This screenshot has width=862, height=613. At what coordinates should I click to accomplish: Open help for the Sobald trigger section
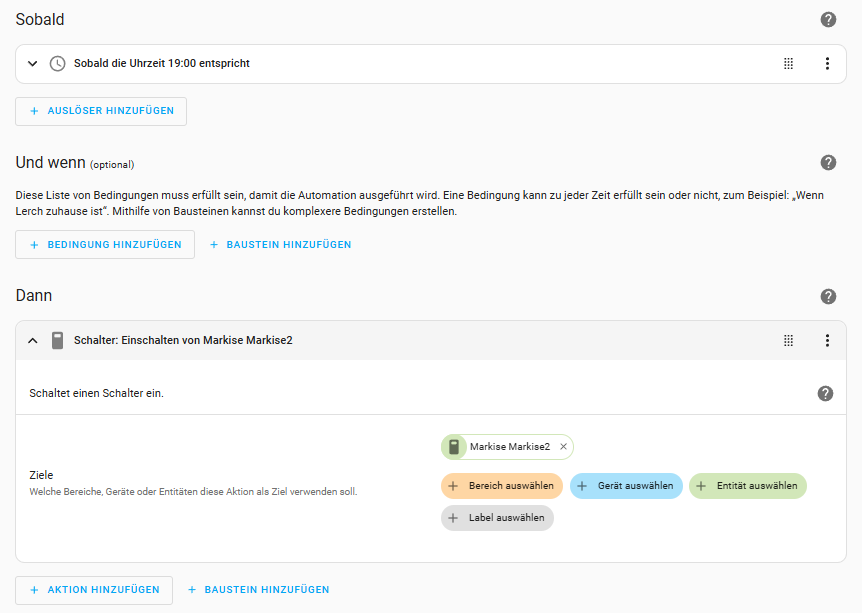[x=828, y=19]
